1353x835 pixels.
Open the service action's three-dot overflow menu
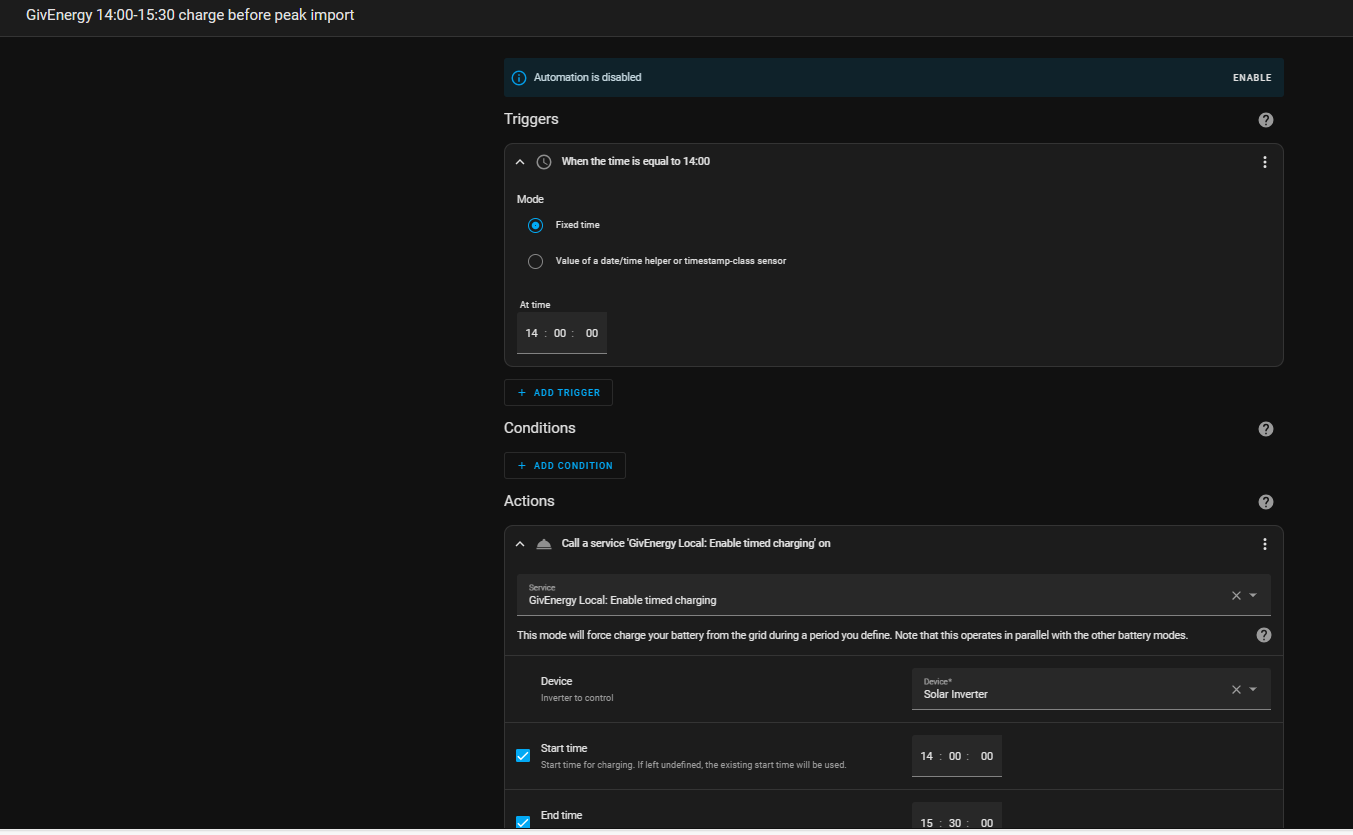point(1264,544)
